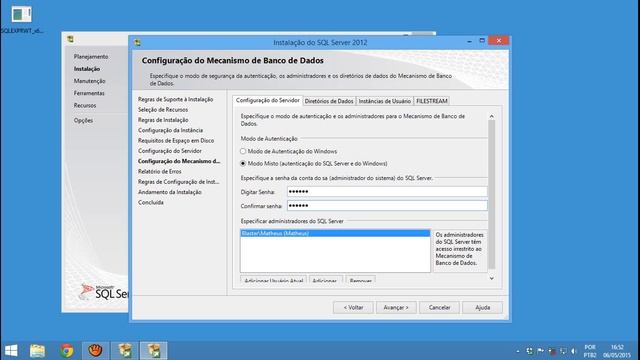This screenshot has width=640, height=360.
Task: Click the Adicionar... button
Action: pos(325,280)
